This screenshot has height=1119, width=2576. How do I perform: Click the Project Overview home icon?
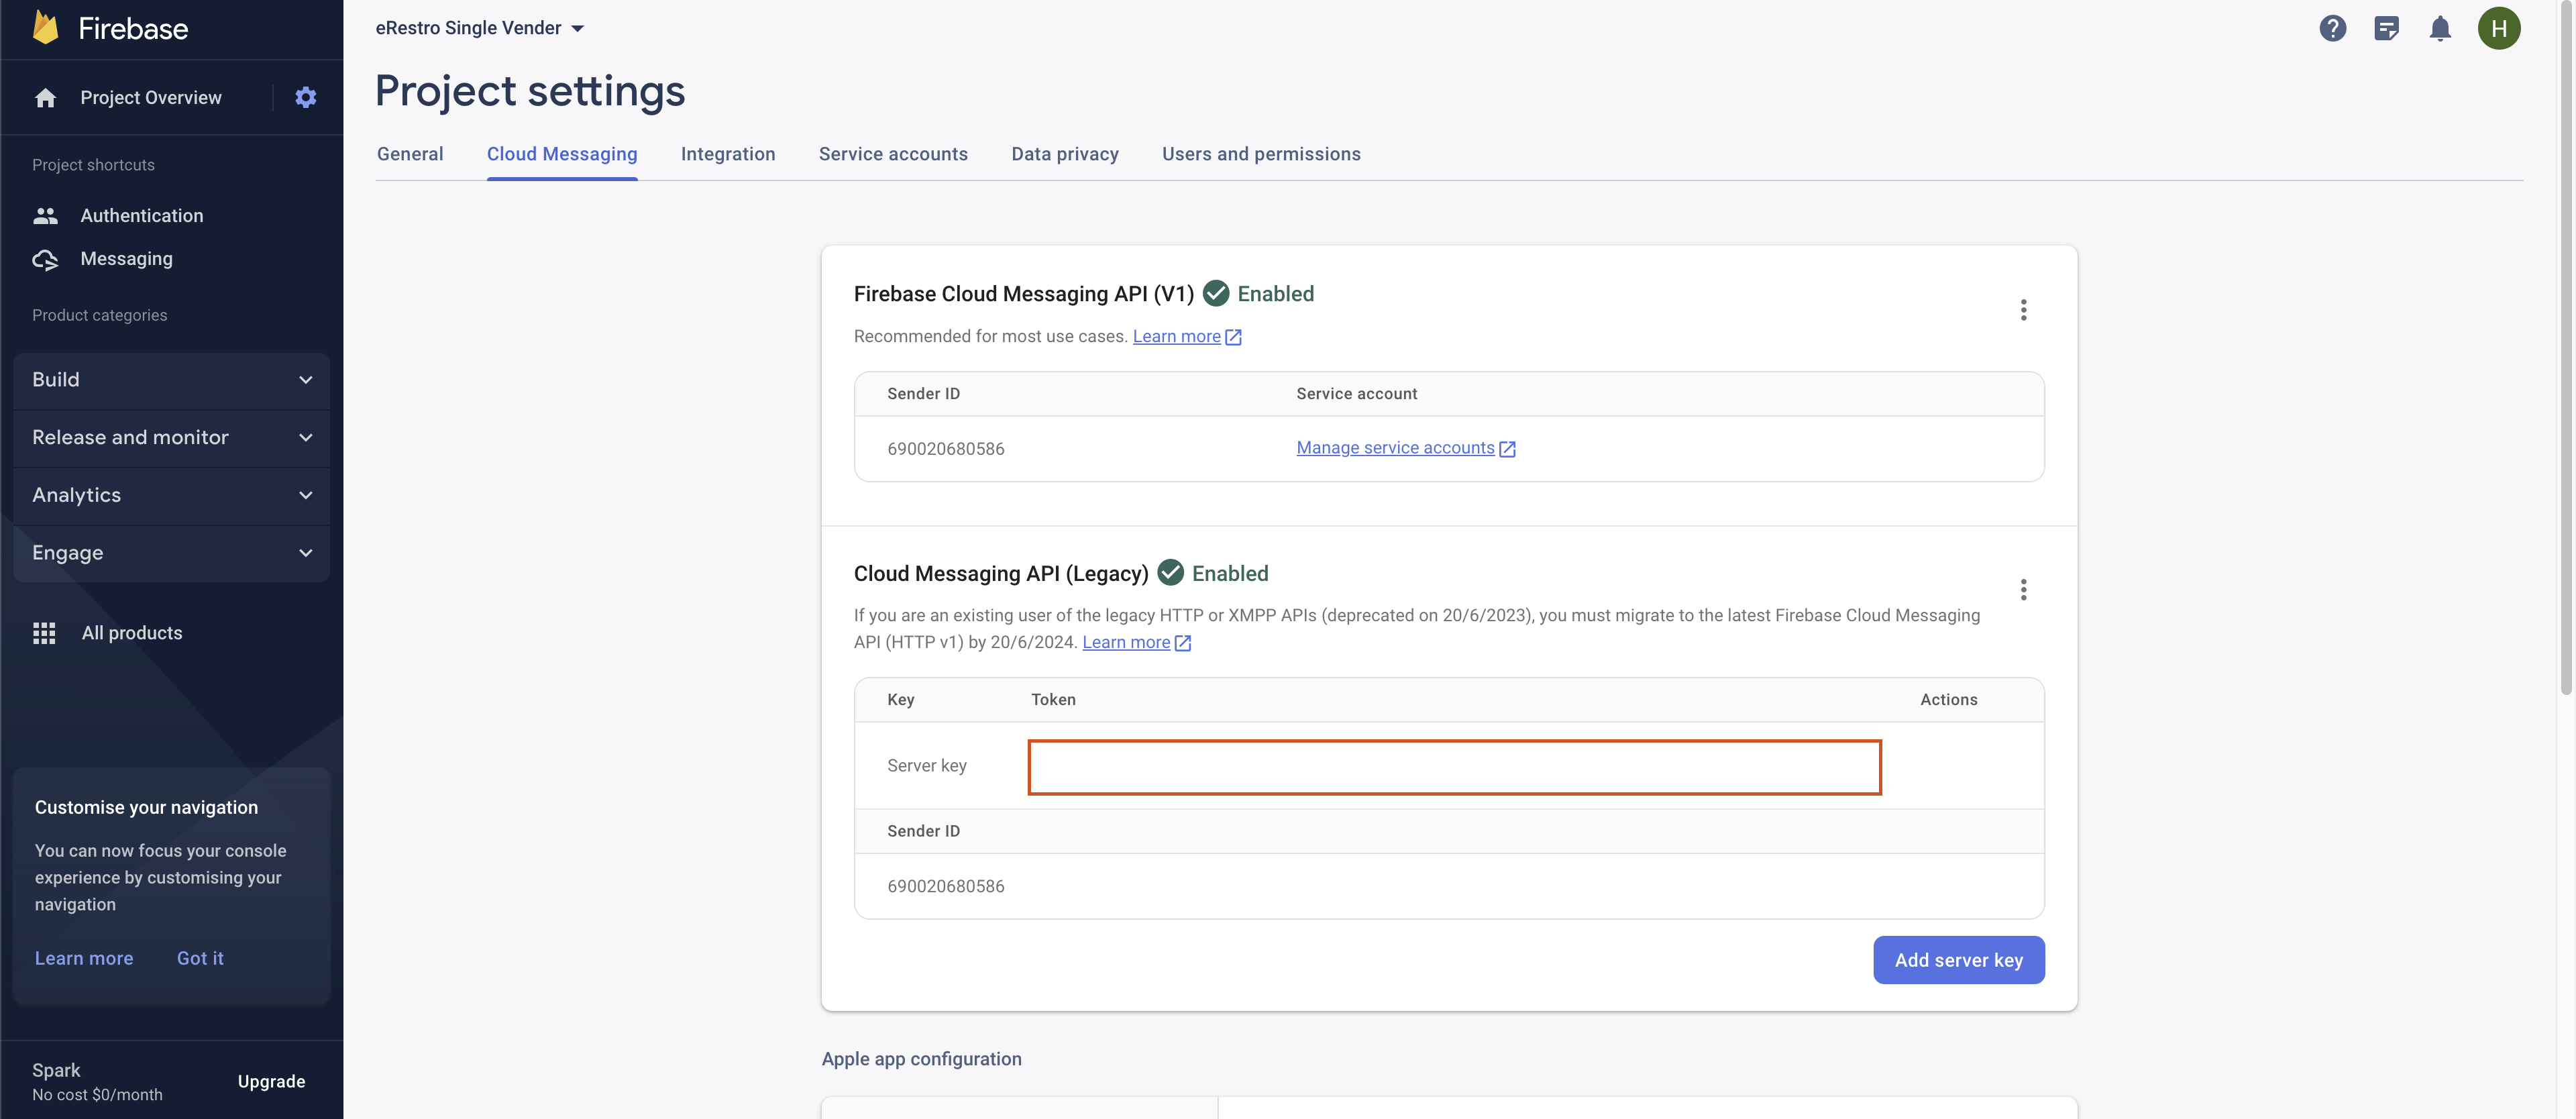(45, 97)
